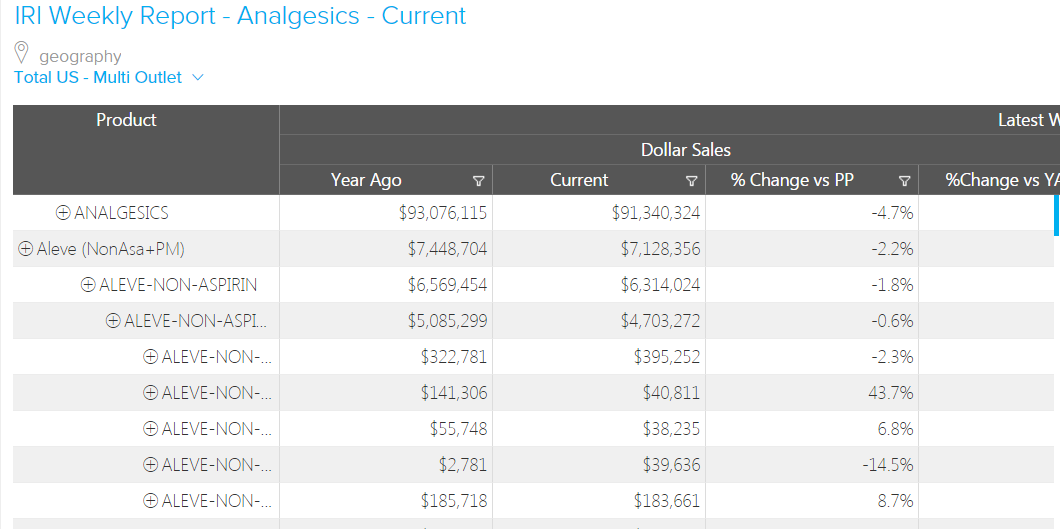Viewport: 1061px width, 529px height.
Task: Click the filter icon on Year Ago column
Action: [478, 181]
